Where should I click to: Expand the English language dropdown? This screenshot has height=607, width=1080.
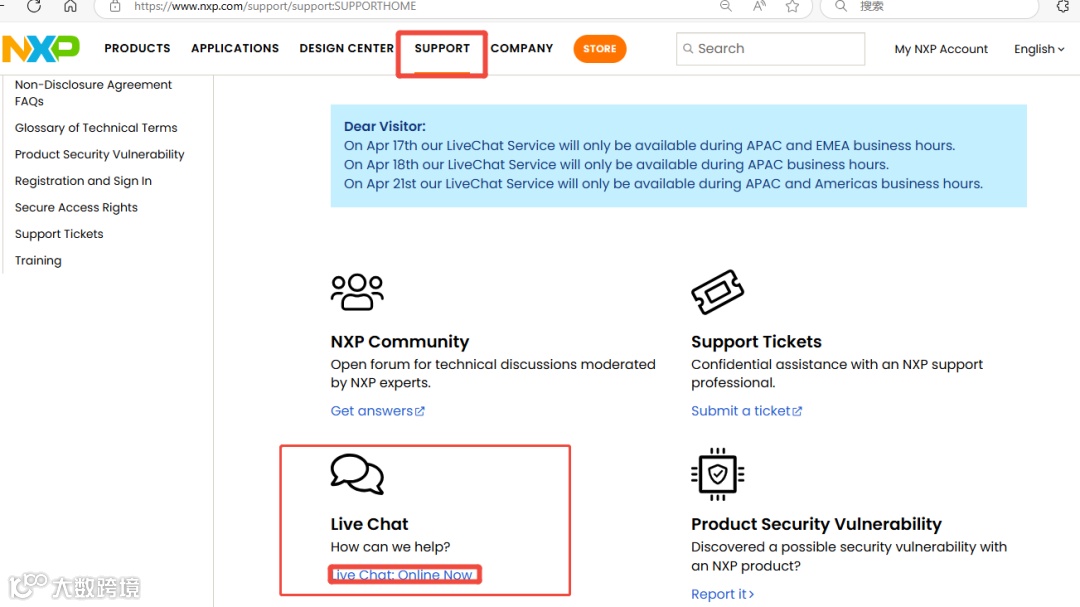click(1039, 49)
